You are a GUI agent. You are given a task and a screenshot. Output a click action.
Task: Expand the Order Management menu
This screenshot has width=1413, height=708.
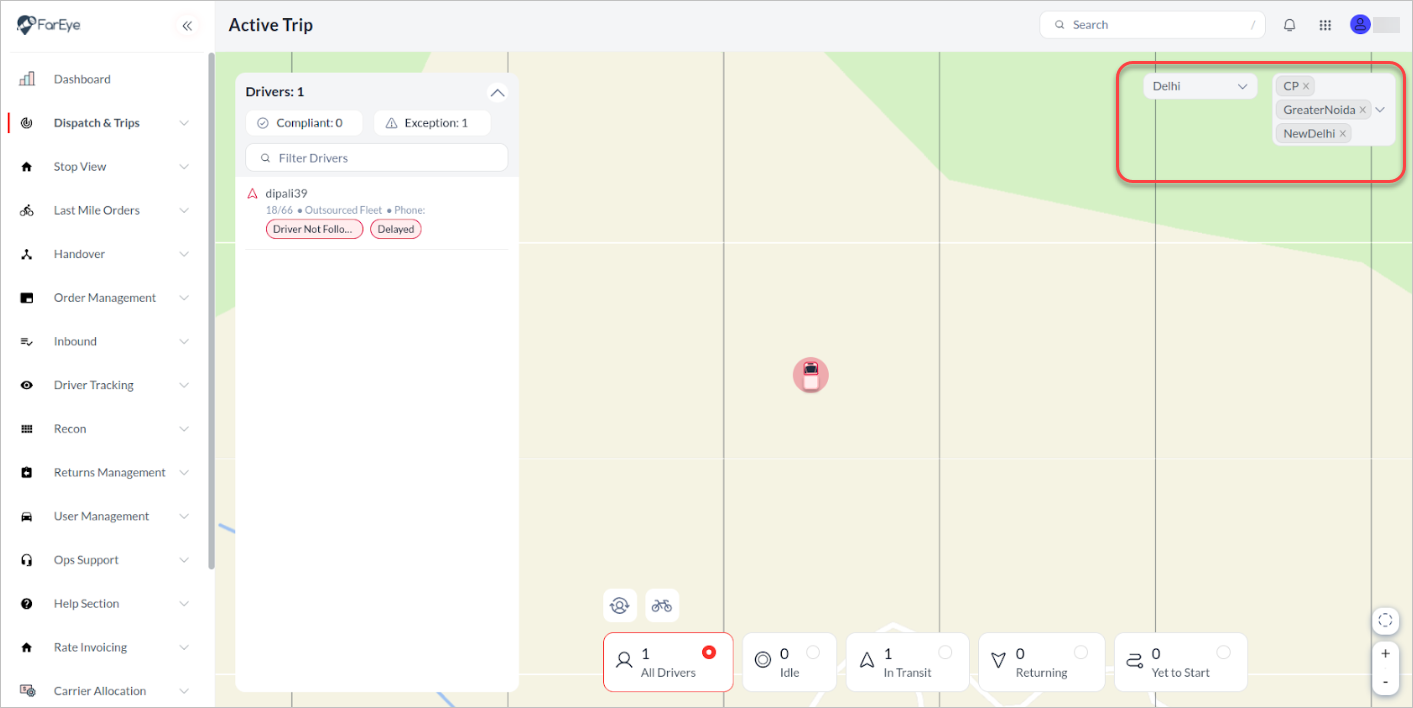coord(184,298)
